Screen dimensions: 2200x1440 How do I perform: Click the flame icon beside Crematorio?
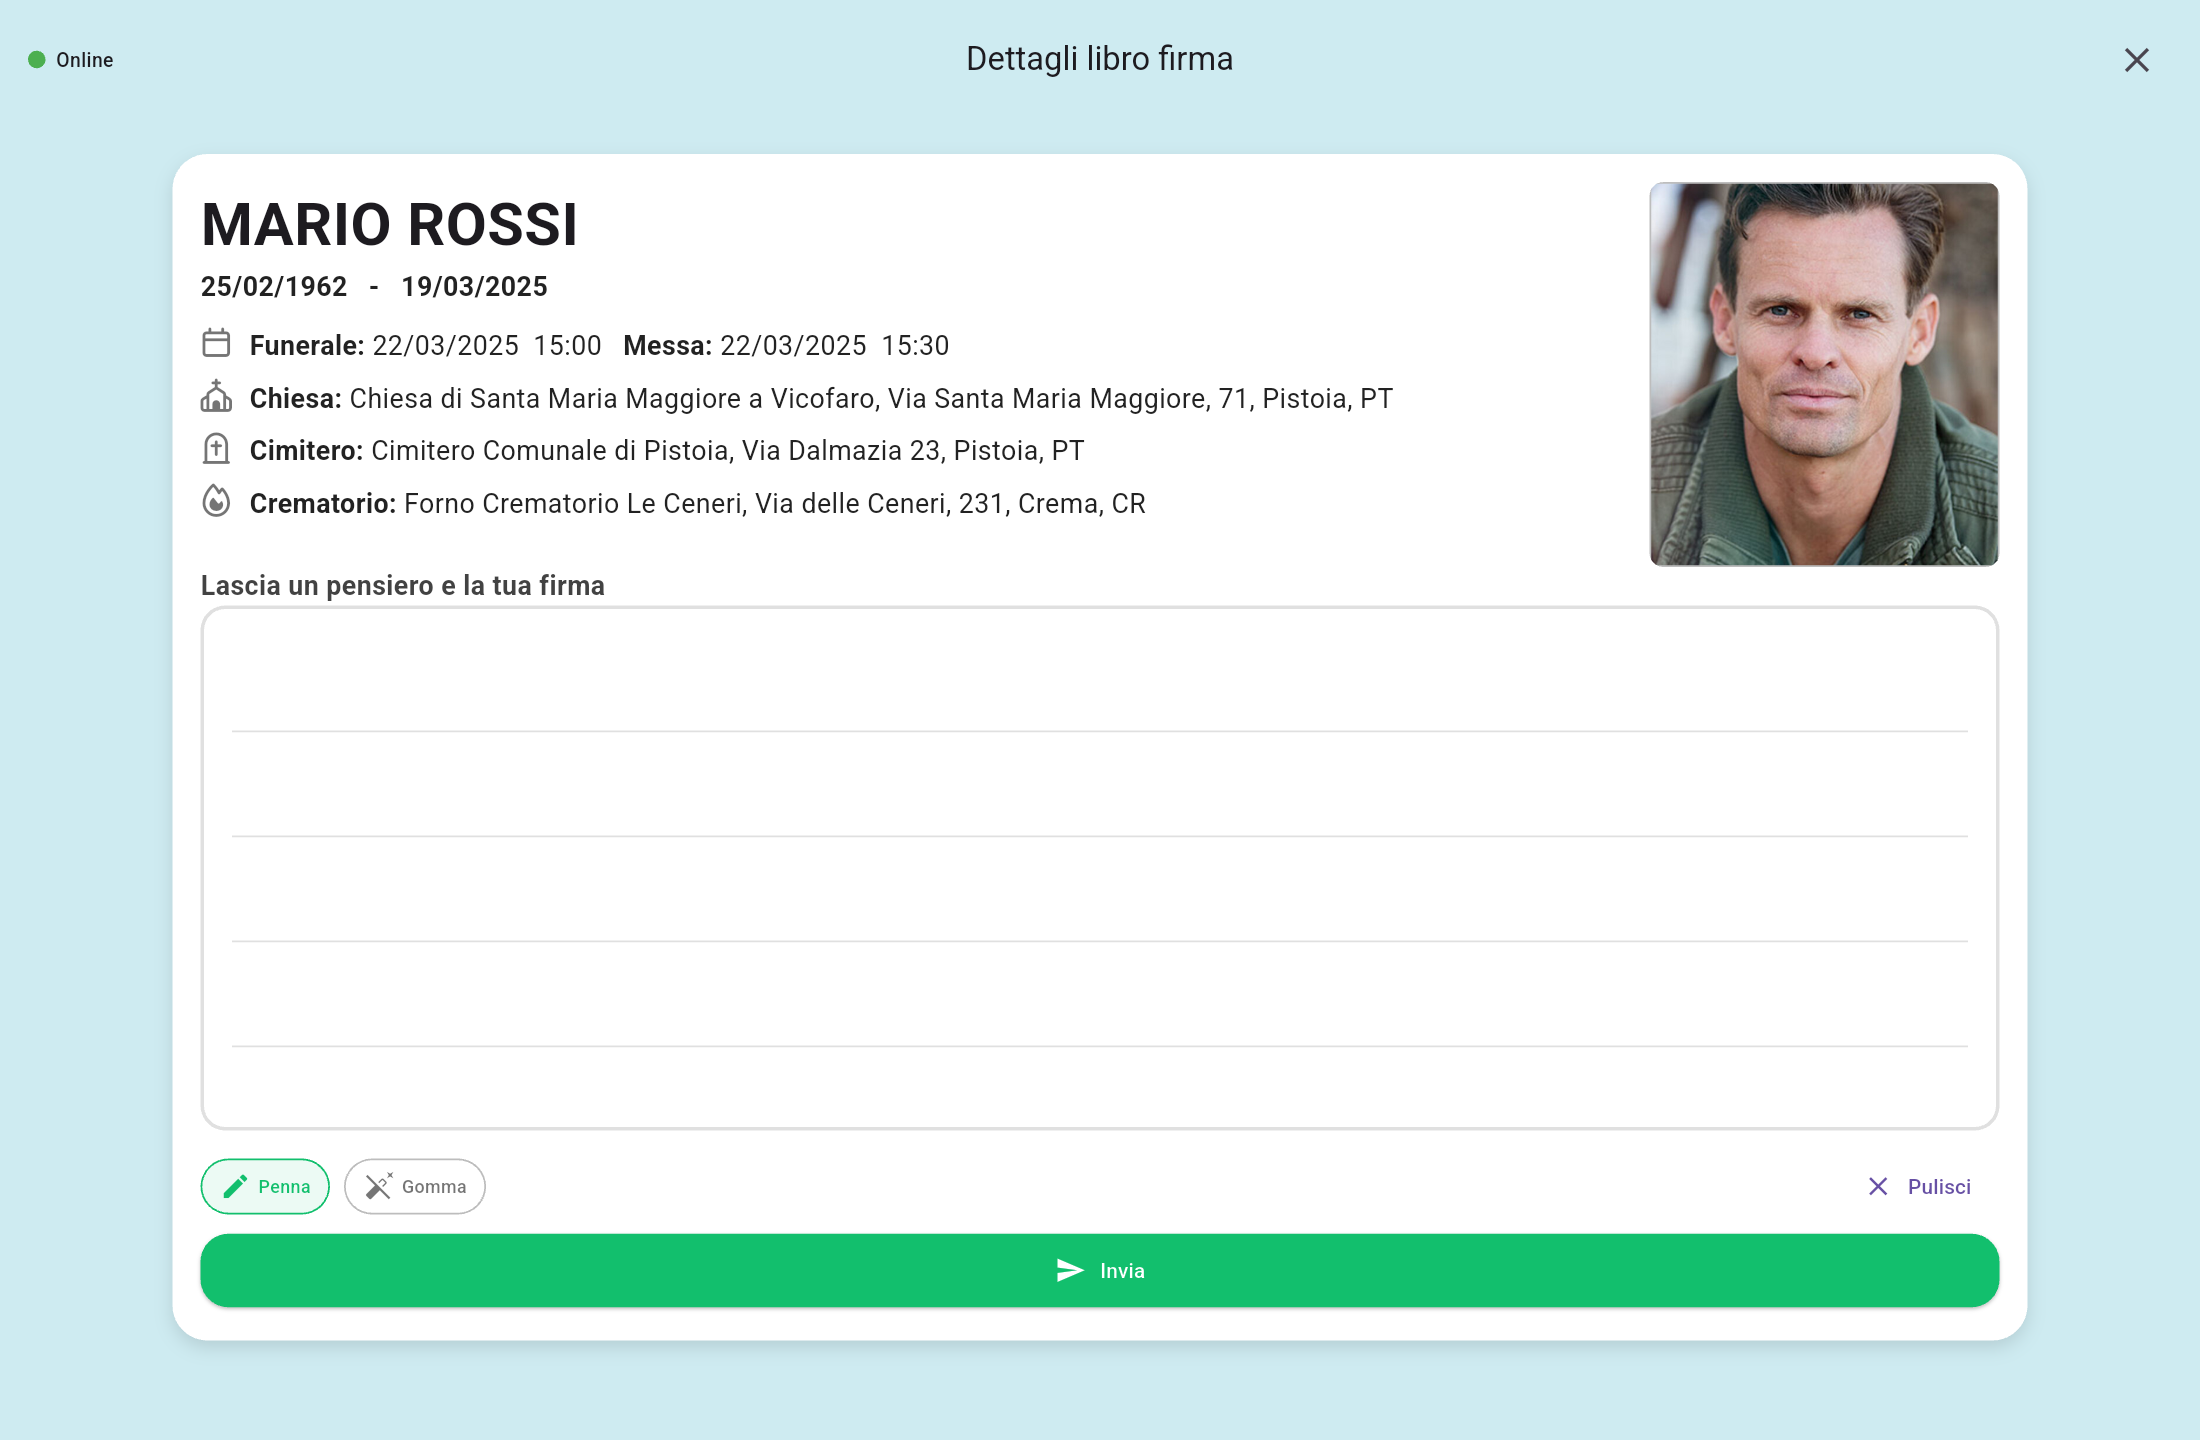pyautogui.click(x=216, y=501)
